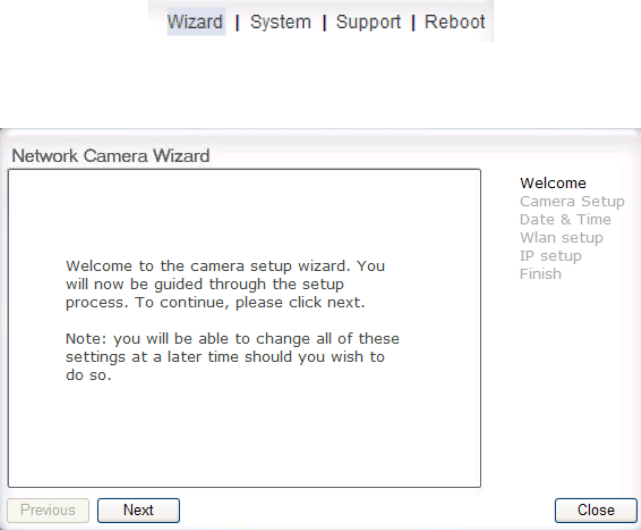Click the Next button
Viewport: 641px width, 530px height.
[138, 510]
